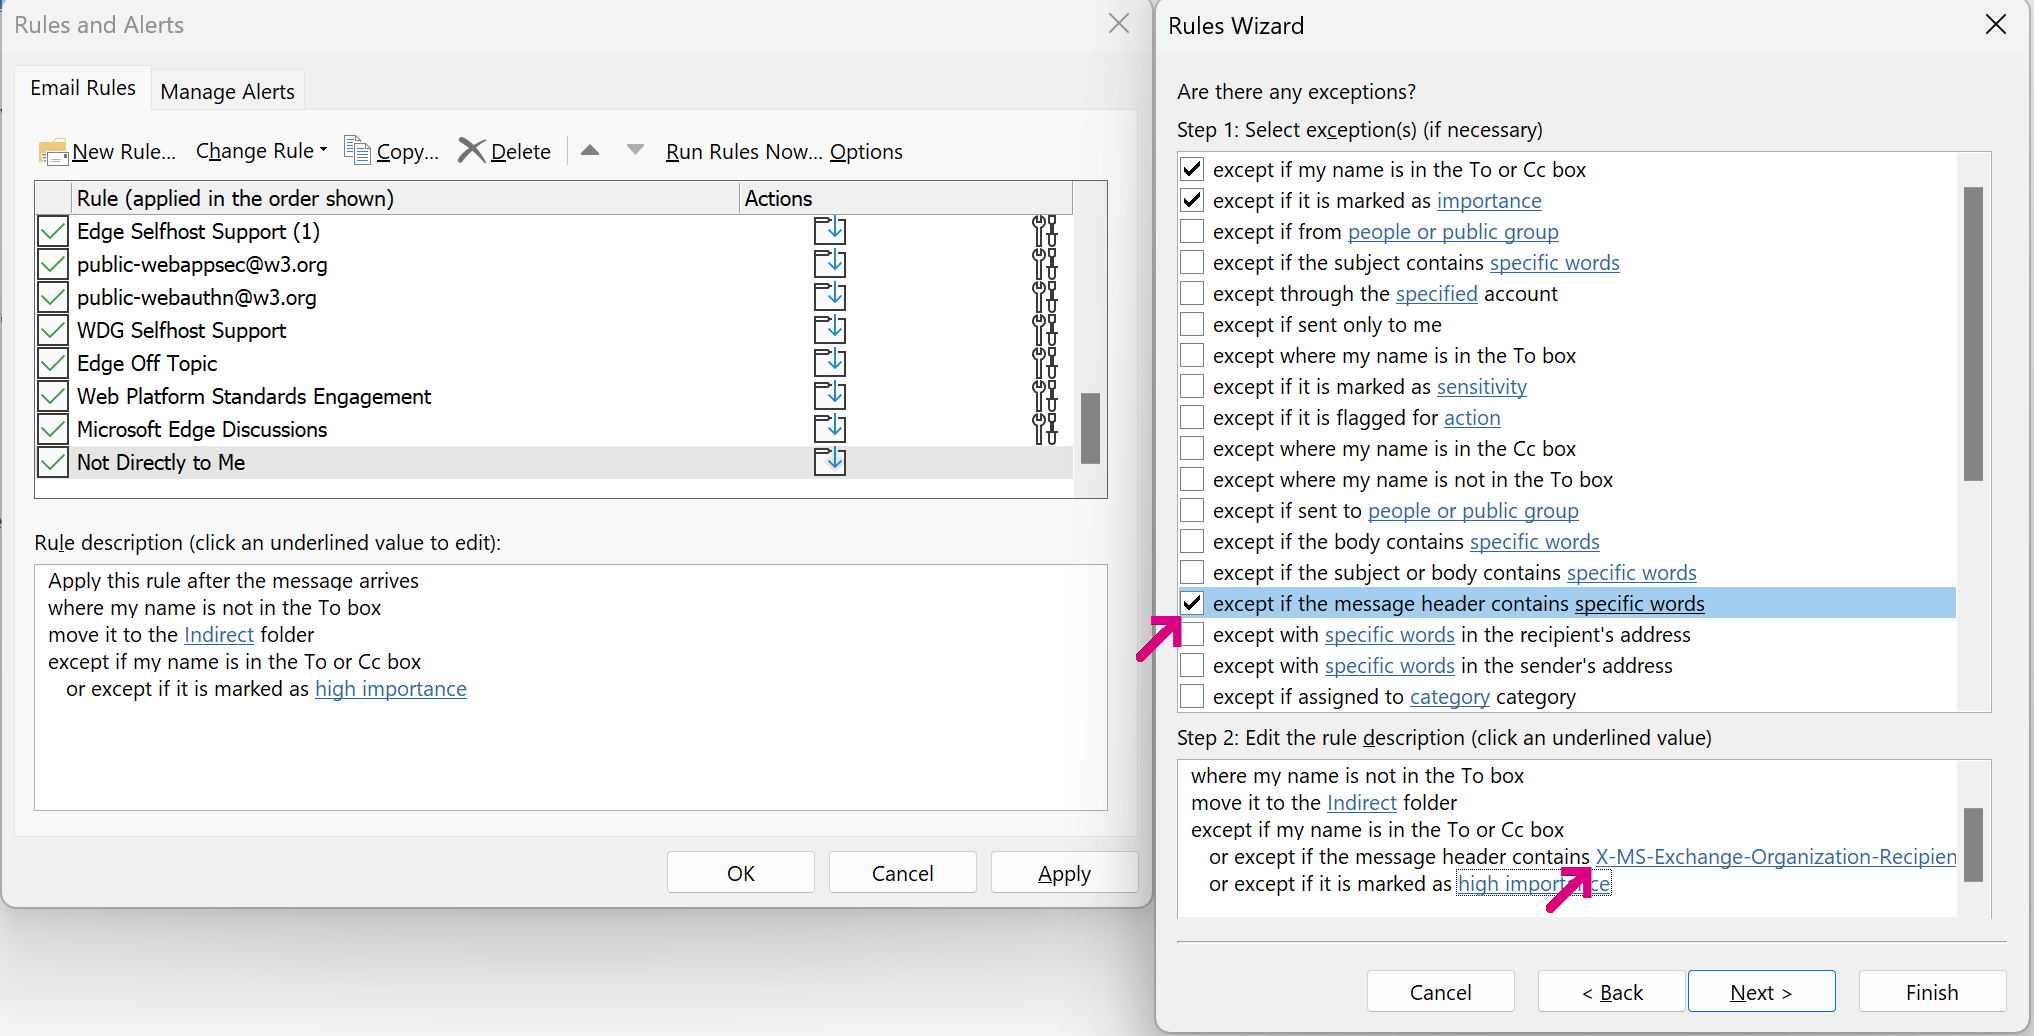Open the 'Indirect' folder link in Rules Wizard
This screenshot has height=1036, width=2034.
click(1361, 803)
